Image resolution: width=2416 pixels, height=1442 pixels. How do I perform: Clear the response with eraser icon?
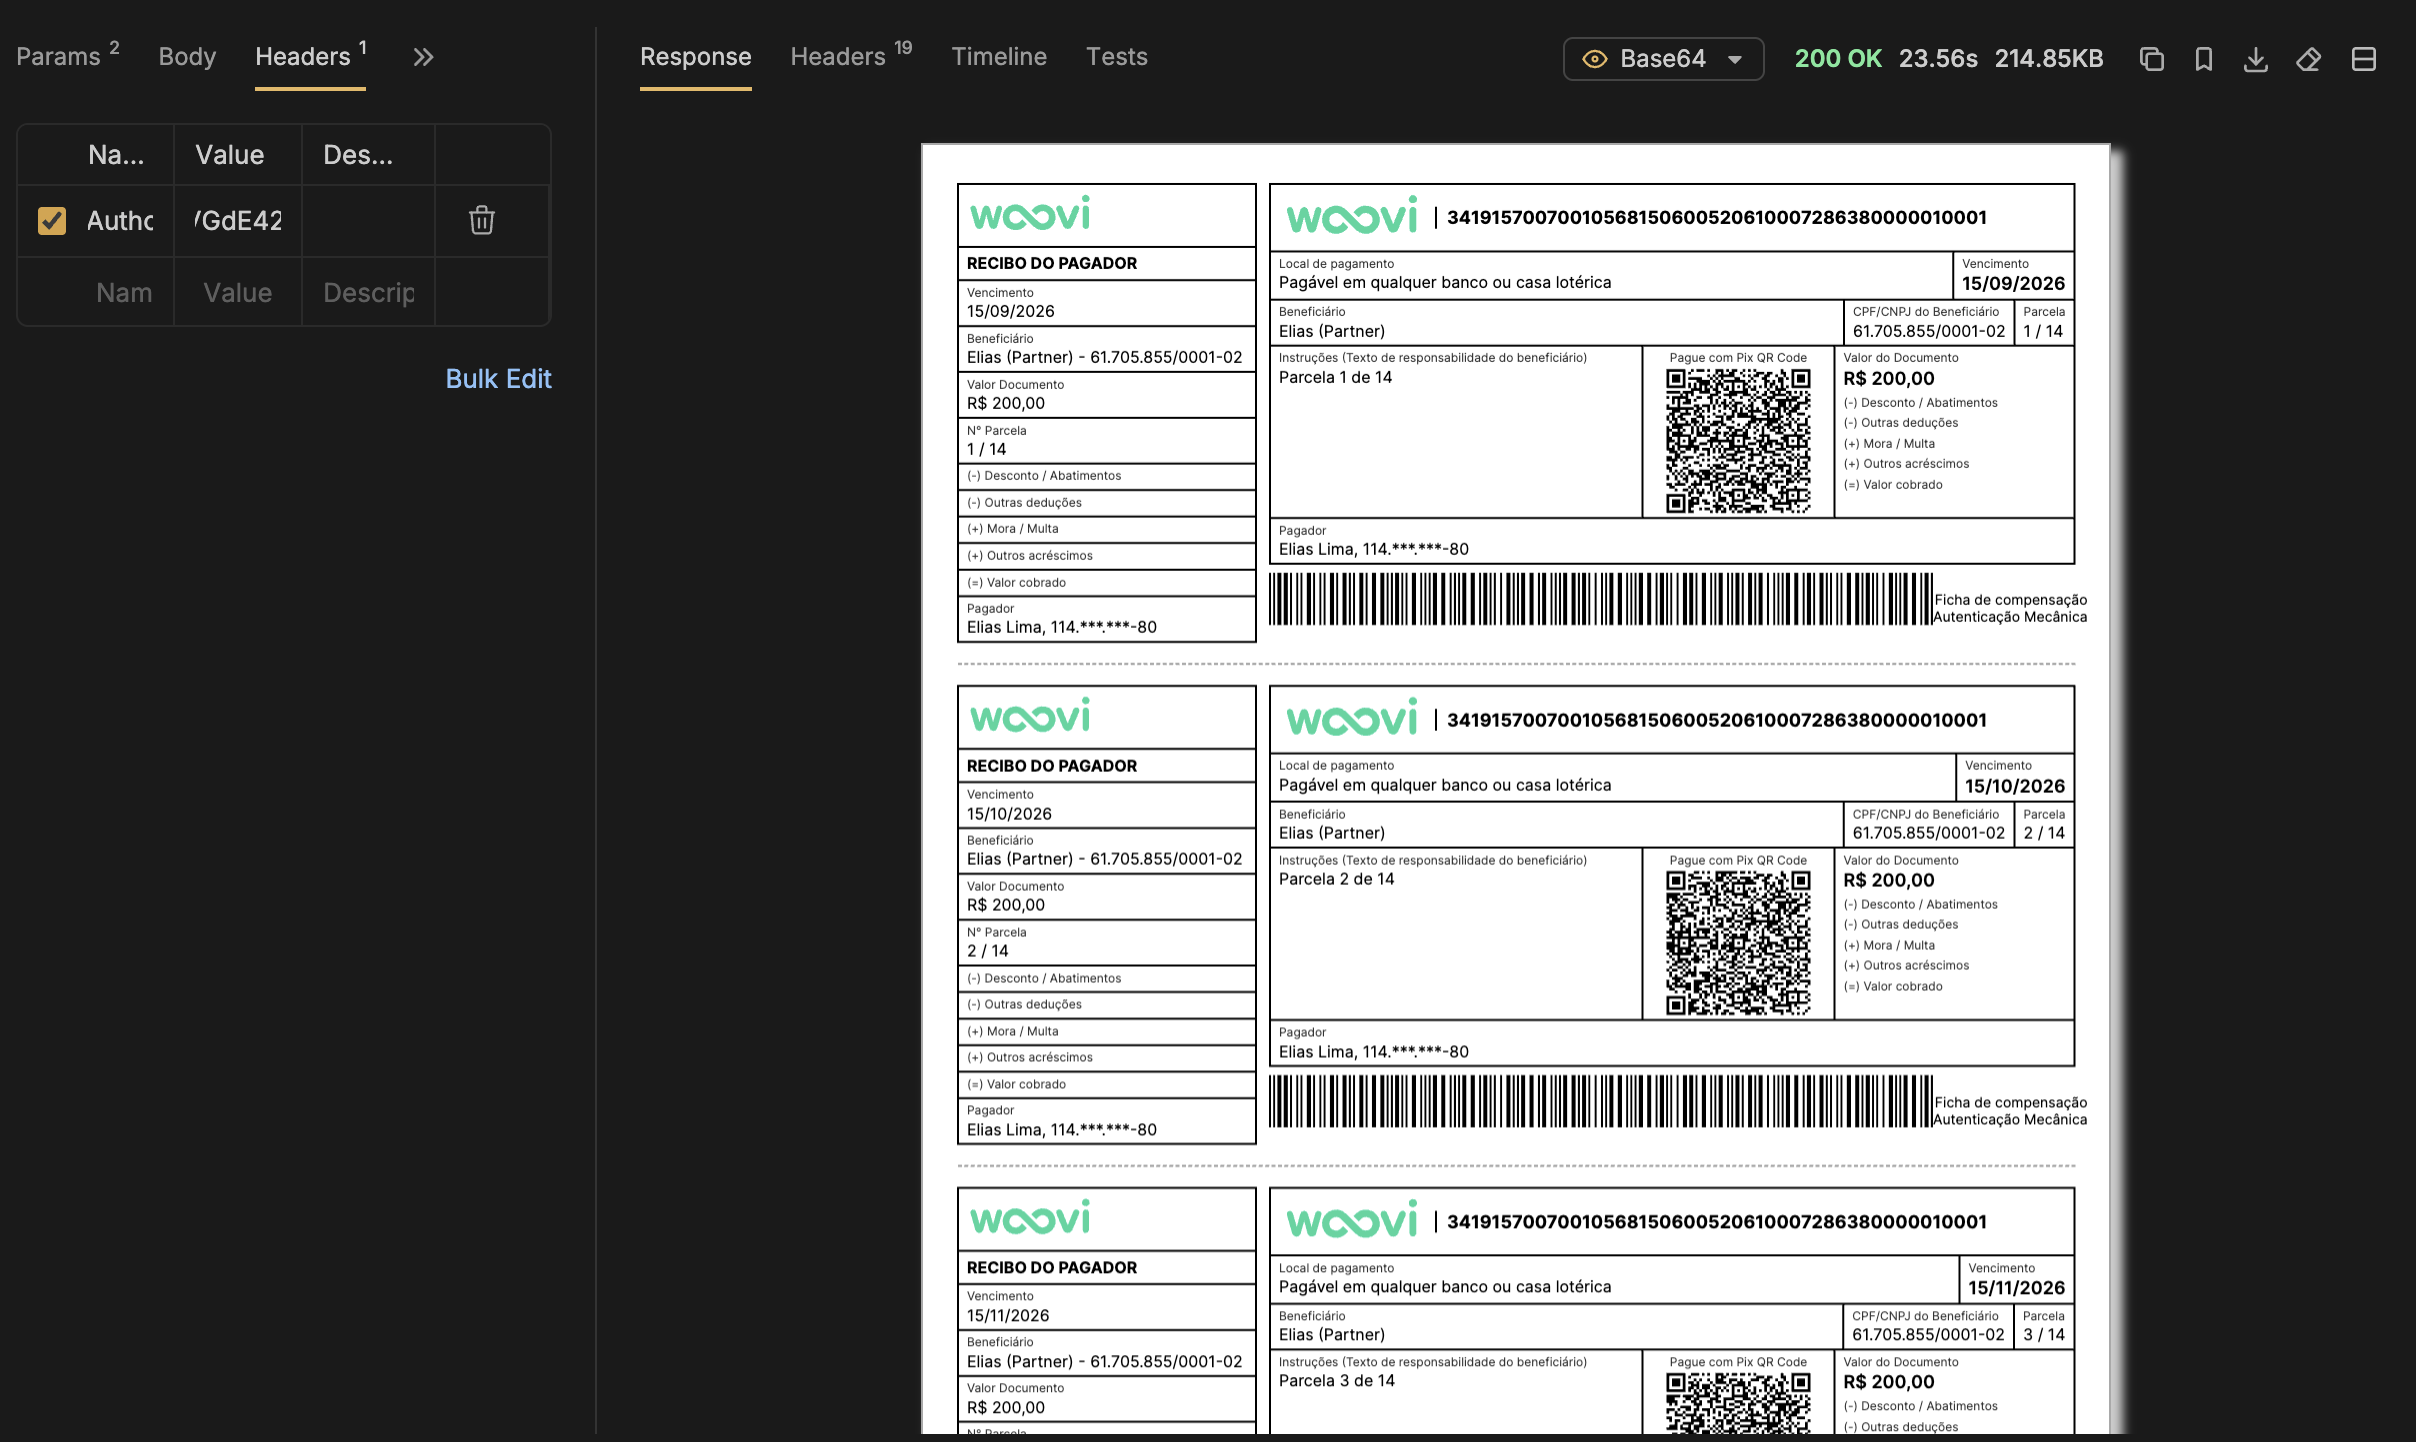(x=2309, y=59)
